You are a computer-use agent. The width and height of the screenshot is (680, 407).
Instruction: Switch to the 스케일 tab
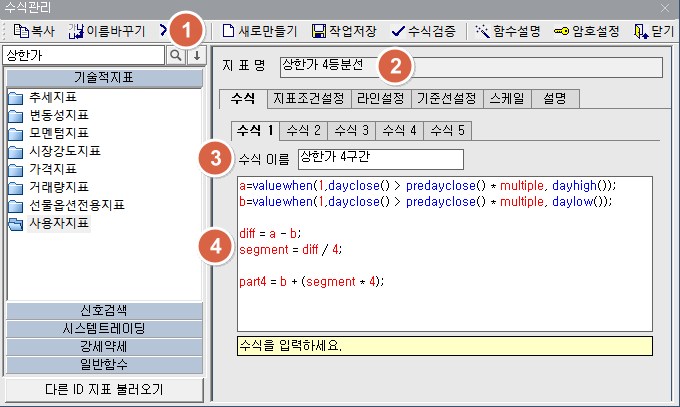pos(507,98)
